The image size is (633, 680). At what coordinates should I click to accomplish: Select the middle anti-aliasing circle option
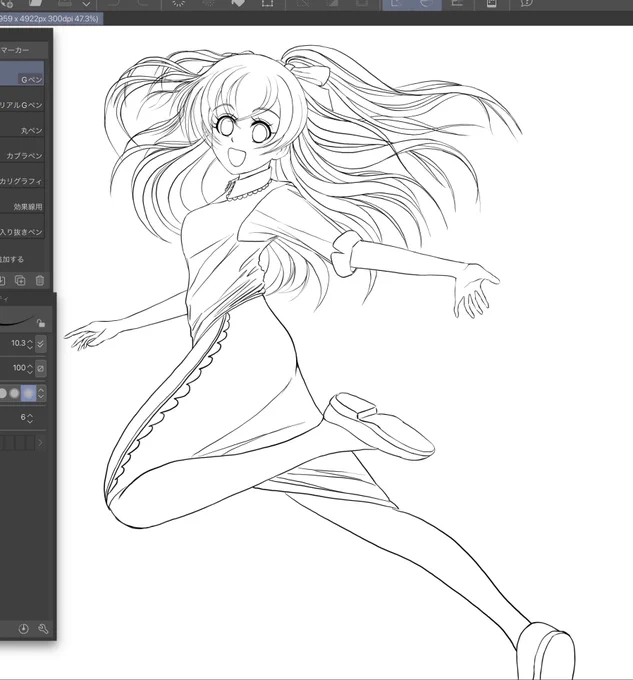(x=15, y=393)
